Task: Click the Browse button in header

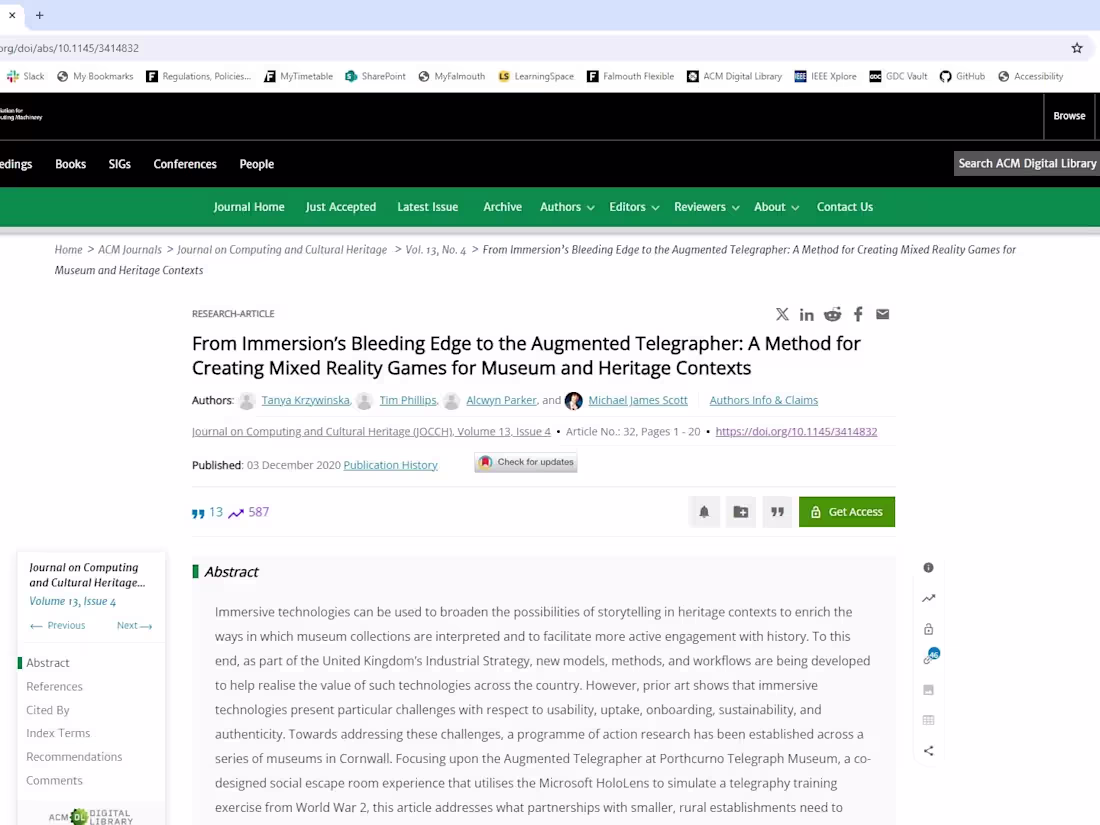Action: point(1069,116)
